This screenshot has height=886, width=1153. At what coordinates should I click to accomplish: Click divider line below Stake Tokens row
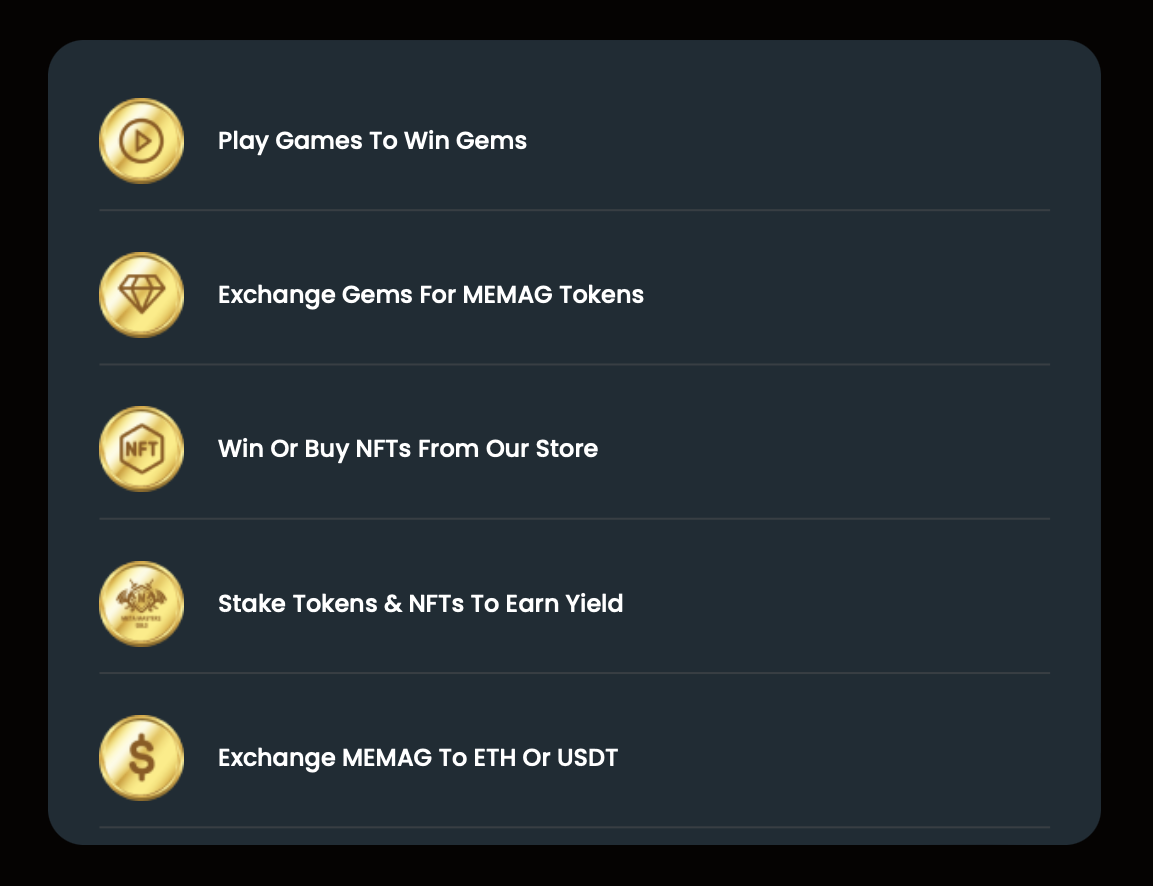point(574,674)
